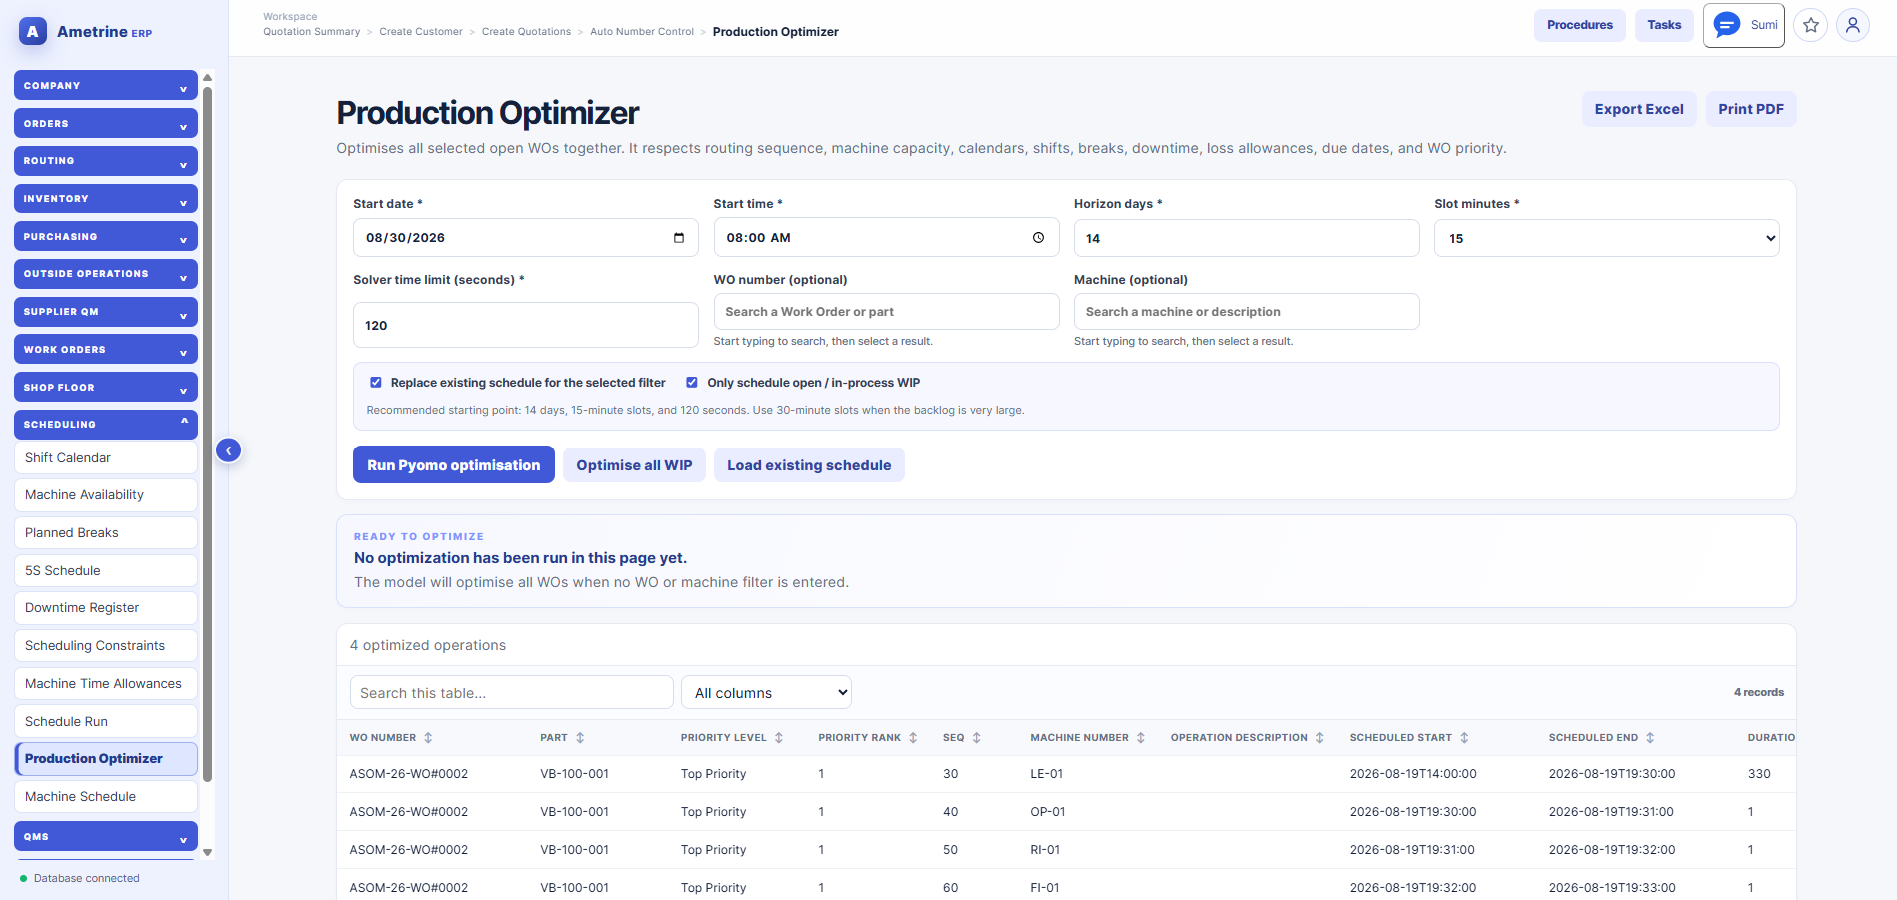The image size is (1897, 900).
Task: Sort by Priority Level column arrows
Action: pos(779,738)
